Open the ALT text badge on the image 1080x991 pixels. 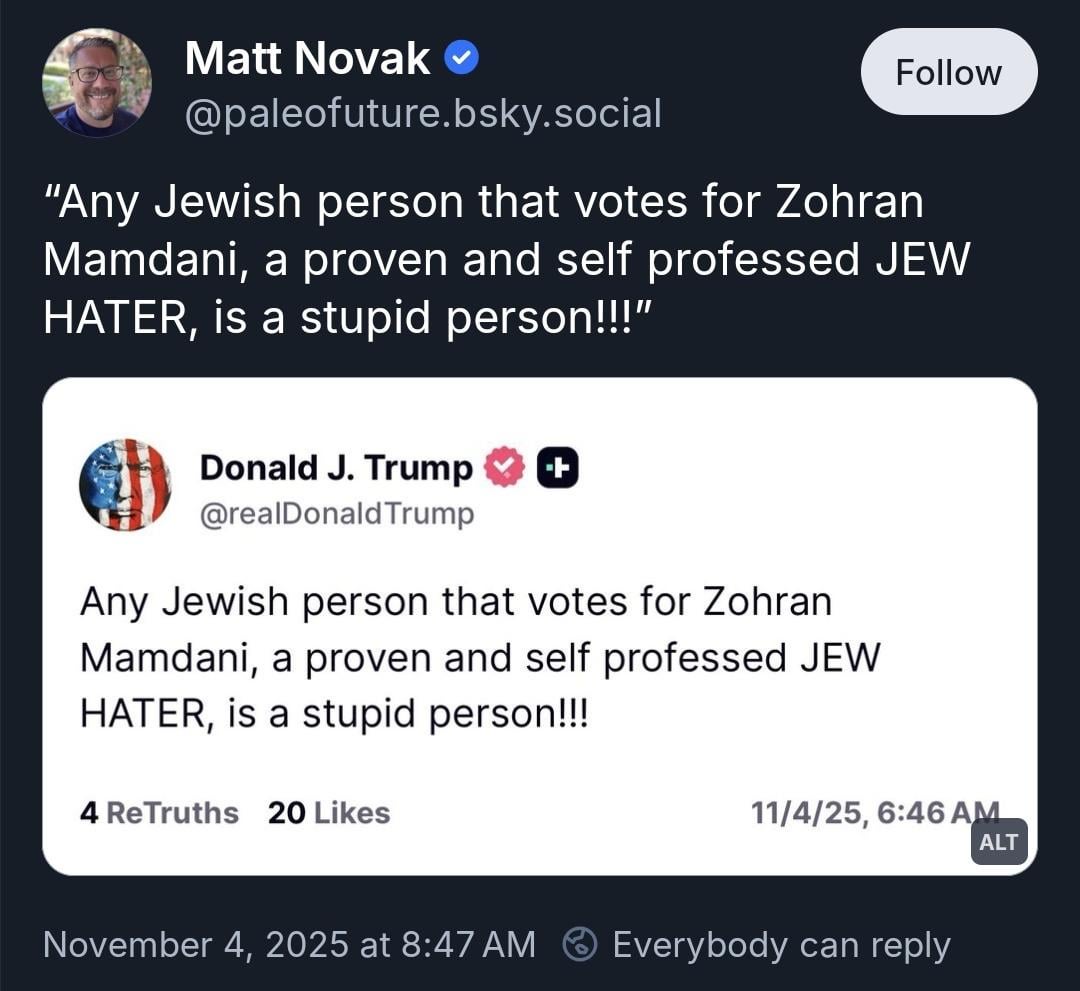coord(998,842)
